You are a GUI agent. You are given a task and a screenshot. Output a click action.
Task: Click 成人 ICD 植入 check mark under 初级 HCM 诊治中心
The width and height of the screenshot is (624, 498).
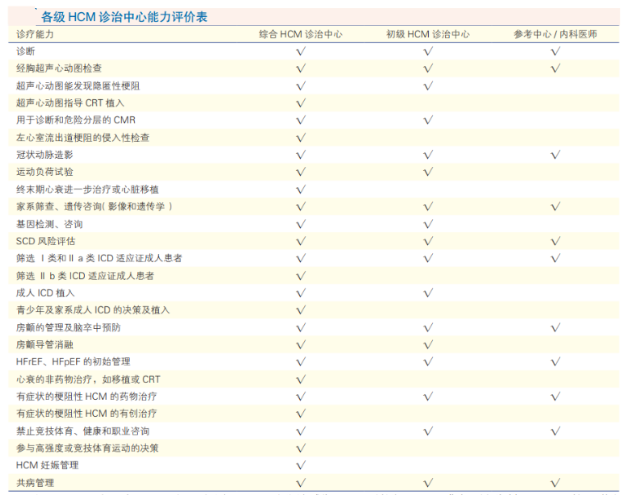[x=428, y=293]
